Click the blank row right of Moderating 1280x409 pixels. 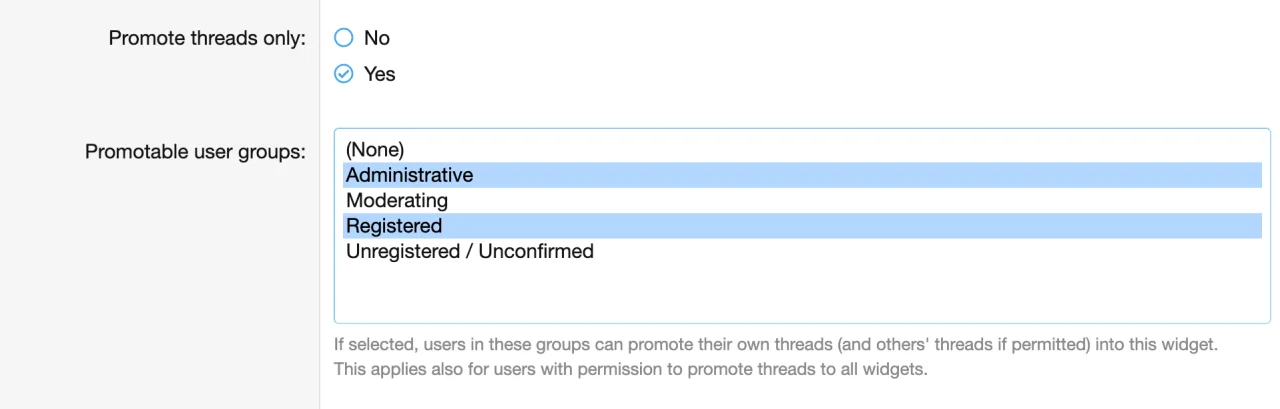click(850, 201)
